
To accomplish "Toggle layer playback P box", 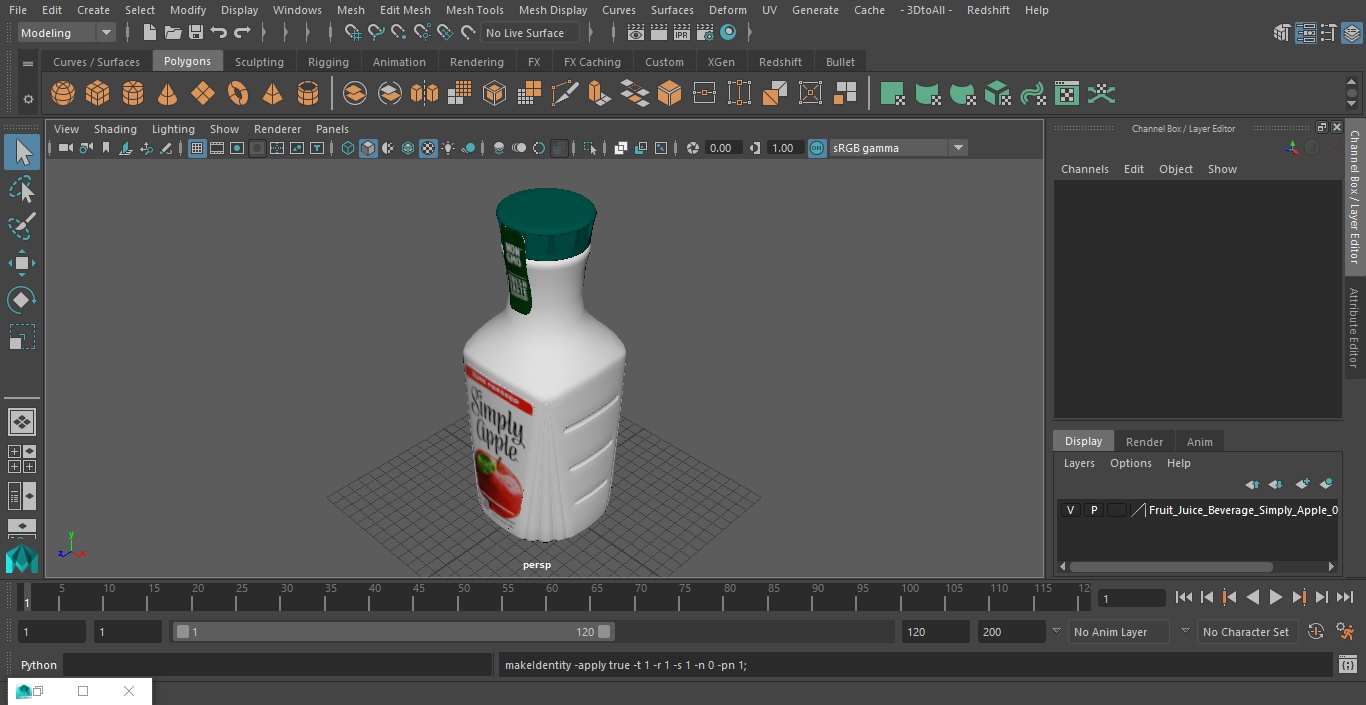I will 1093,510.
